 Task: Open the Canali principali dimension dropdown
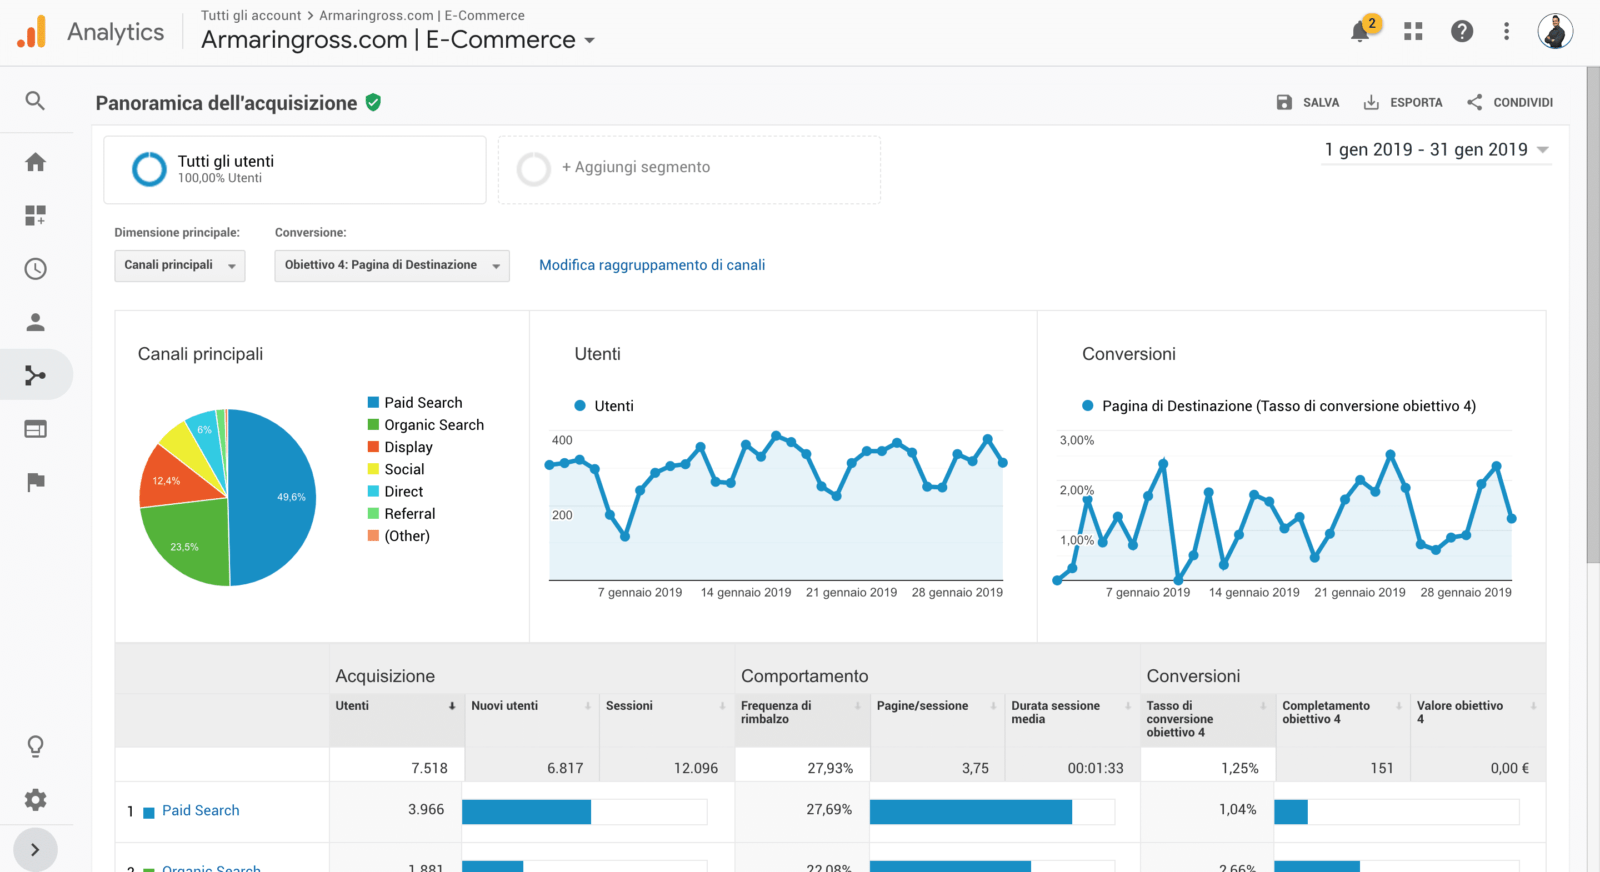pos(180,265)
